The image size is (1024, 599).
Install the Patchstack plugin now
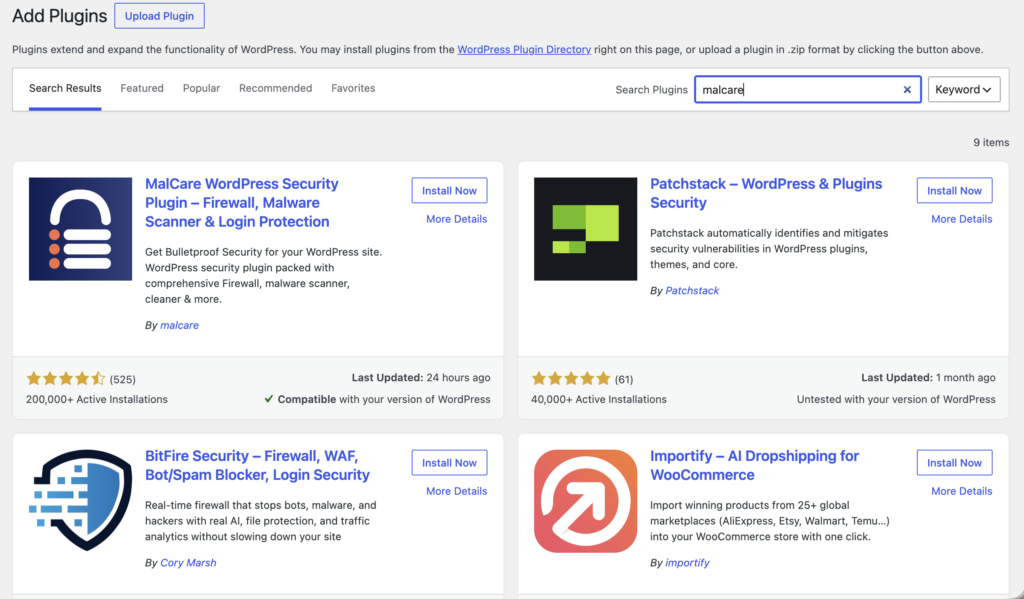click(x=954, y=191)
